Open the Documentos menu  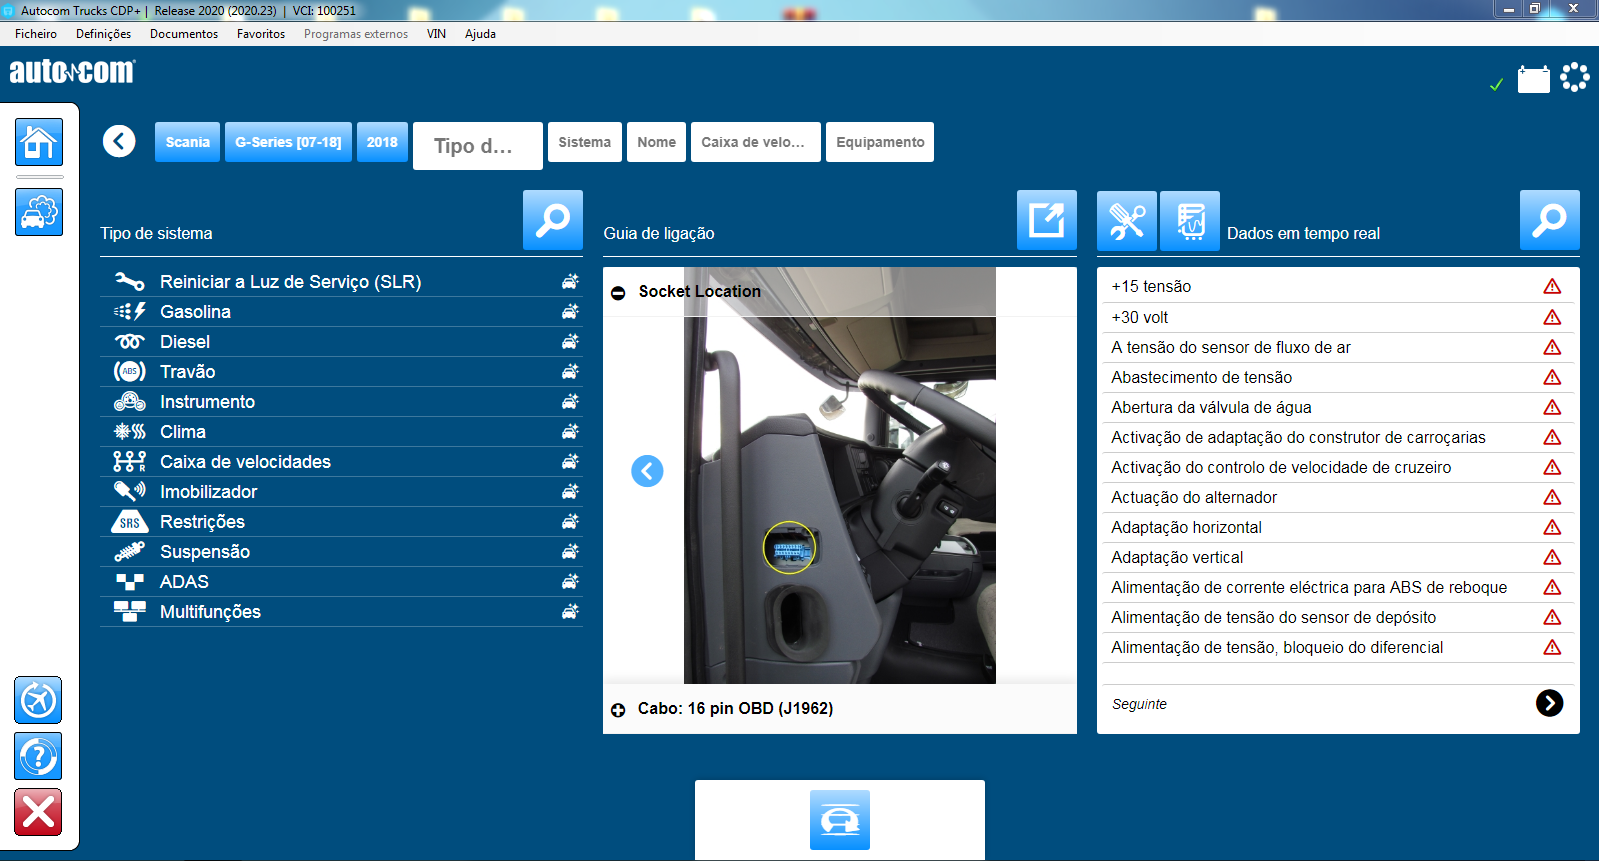[183, 34]
